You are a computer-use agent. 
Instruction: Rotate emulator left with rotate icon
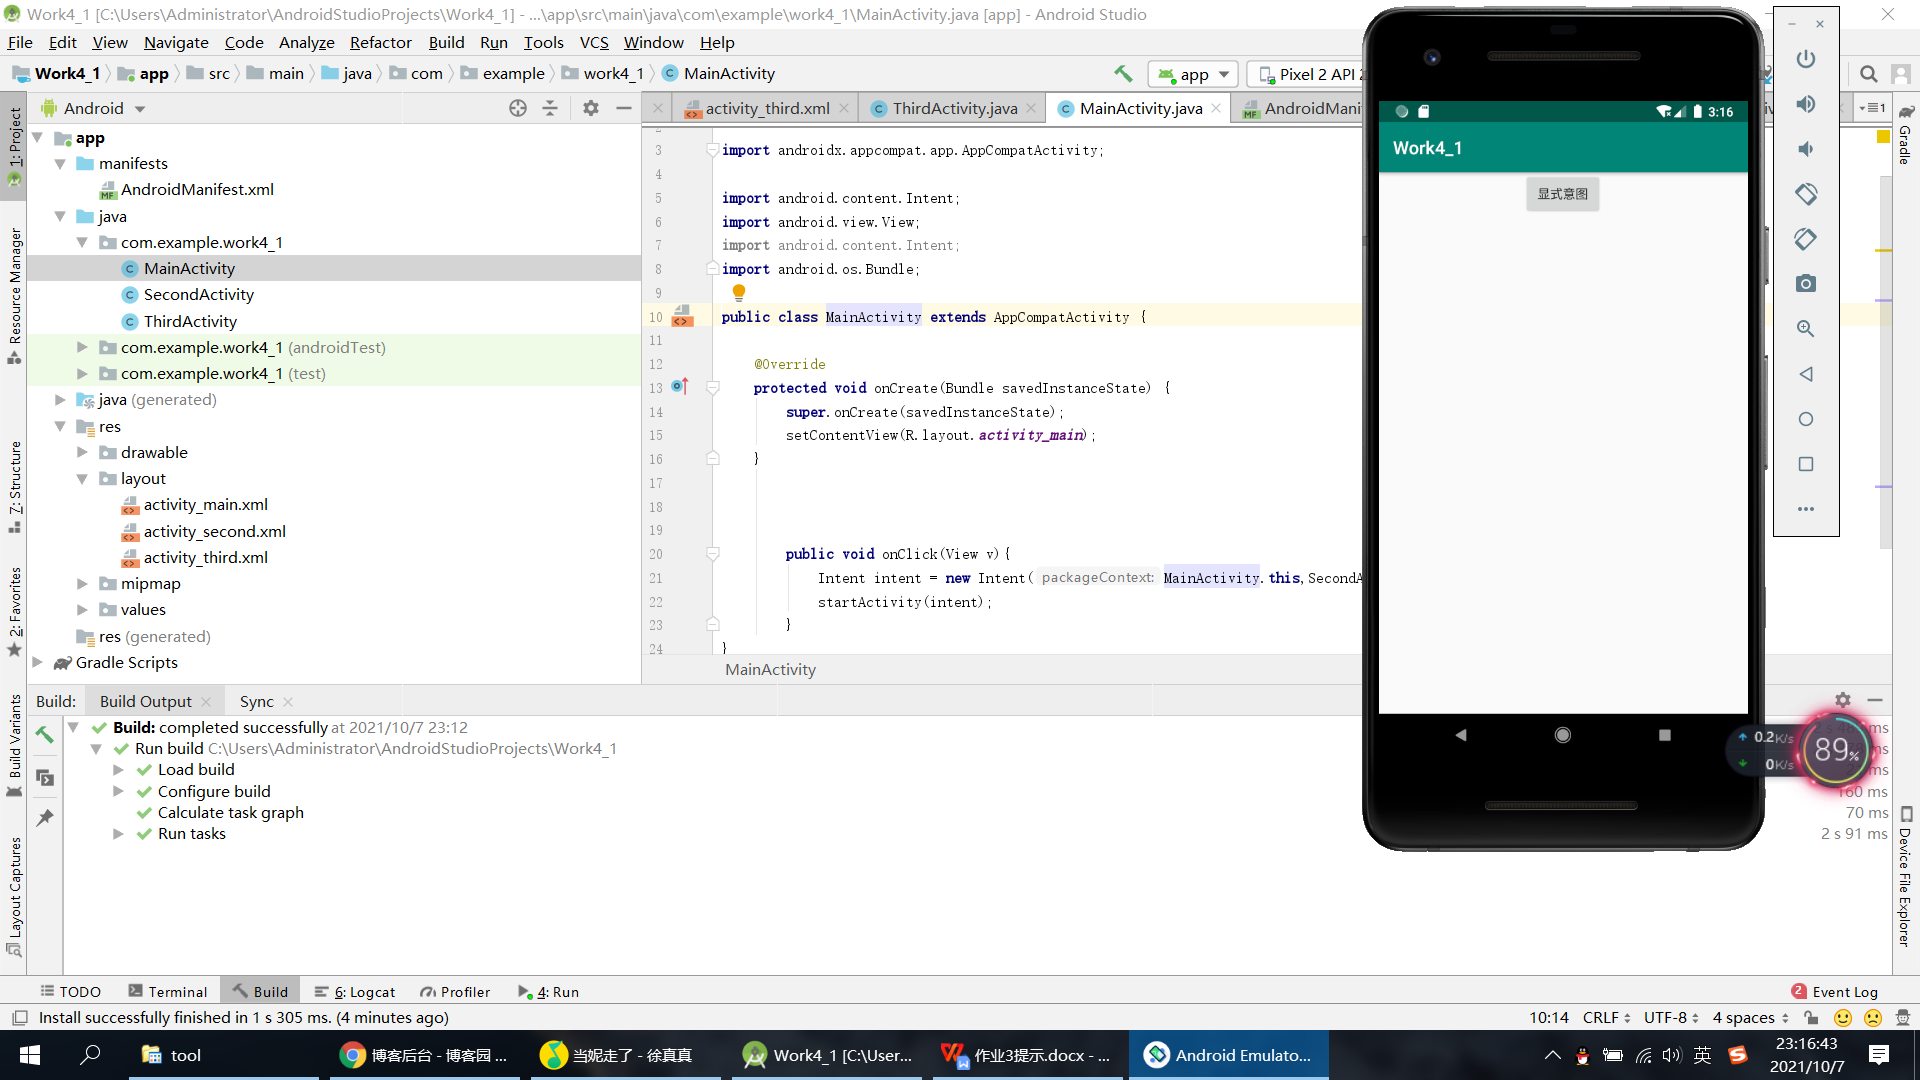[x=1805, y=194]
